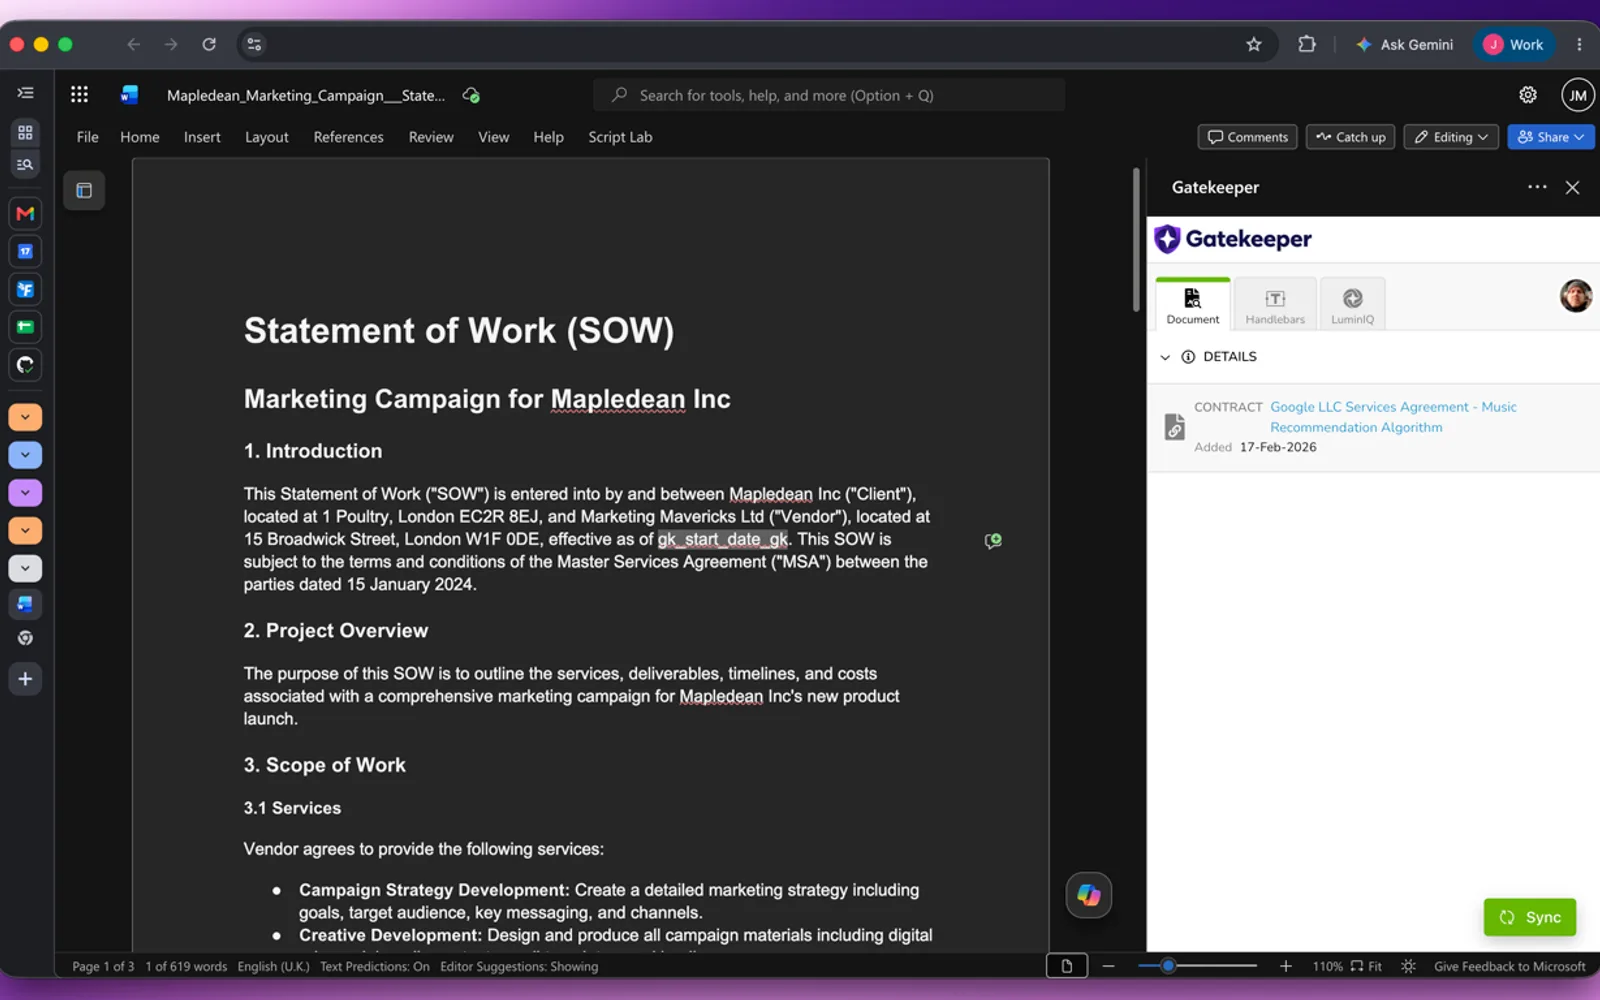Switch to the LuminIQ tab
1600x1000 pixels.
(1352, 304)
